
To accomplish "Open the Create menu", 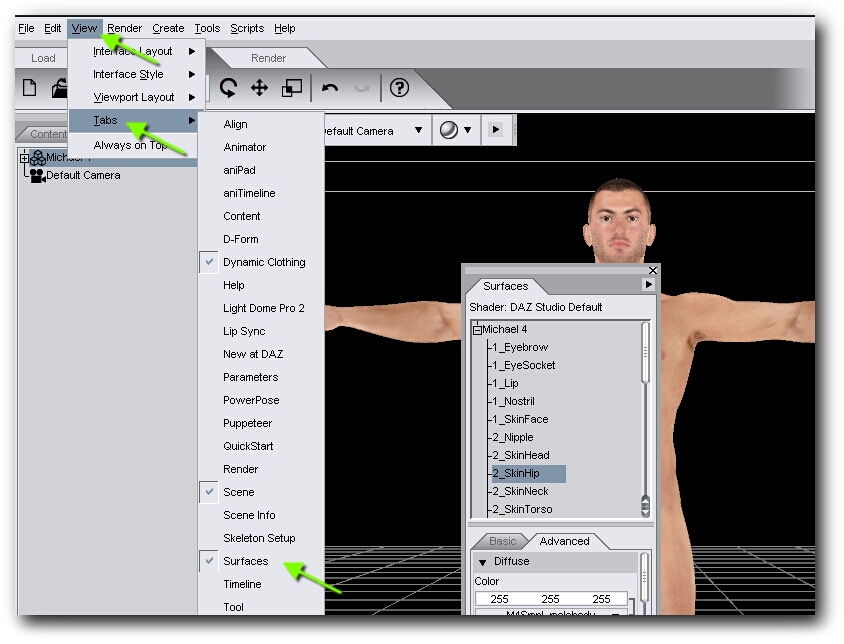I will 168,28.
